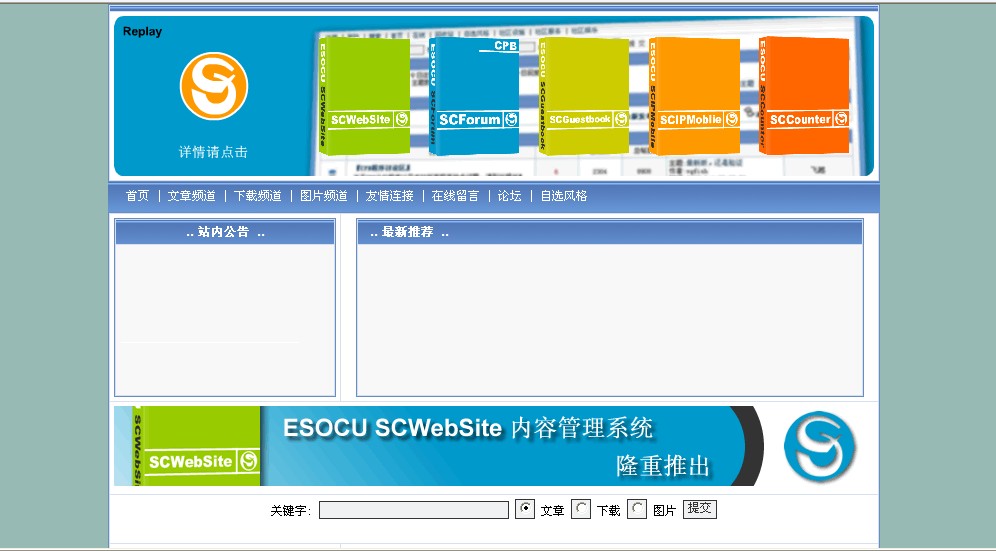This screenshot has width=996, height=551.
Task: Open the orange SCIPMobile product box
Action: [694, 97]
